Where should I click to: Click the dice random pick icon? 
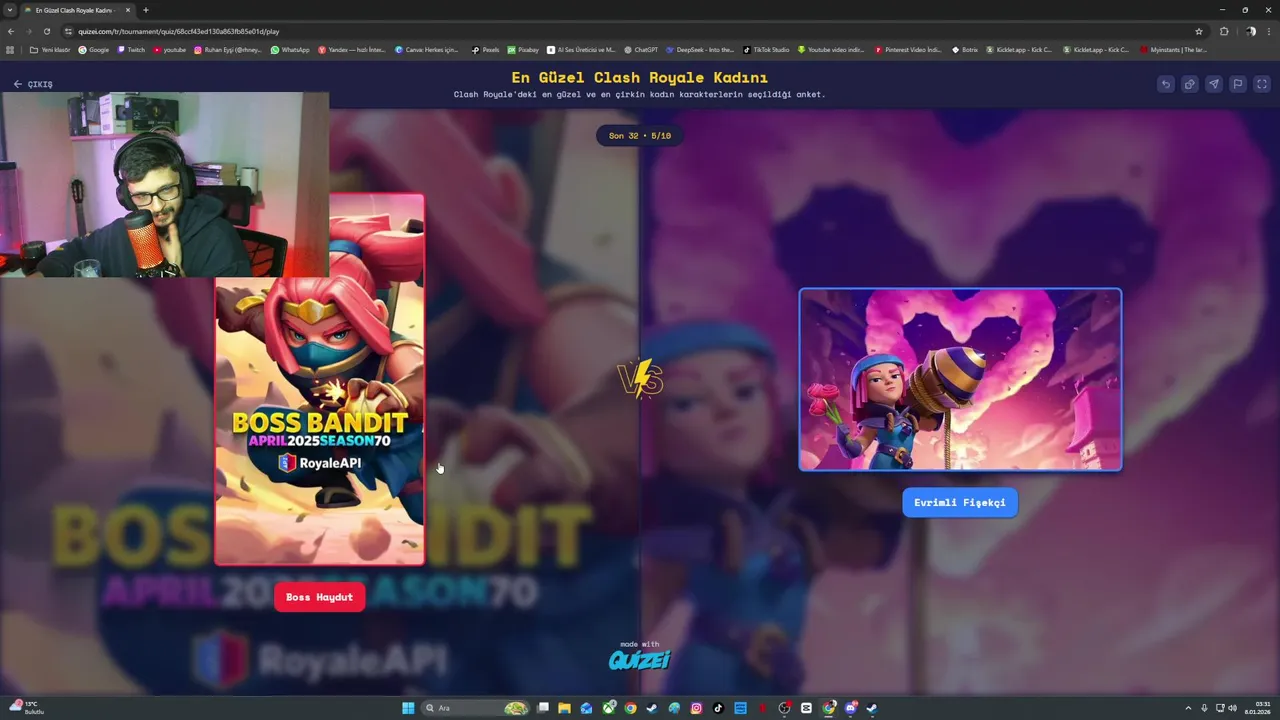point(1189,84)
